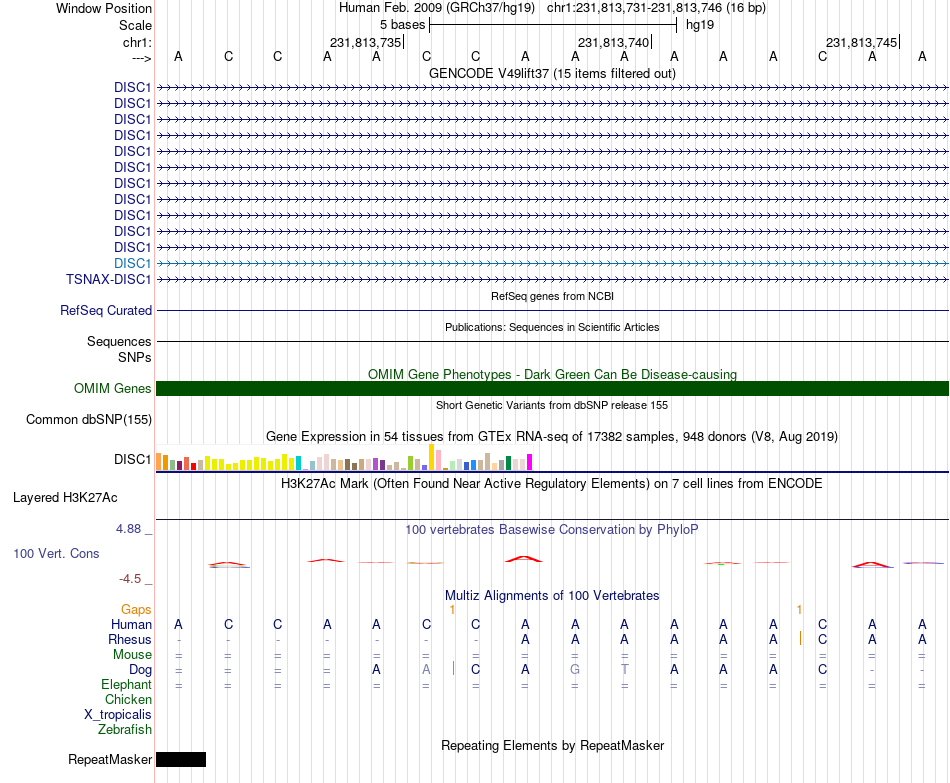Click the Multiz Alignments of 100 Vertebrates title
The image size is (950, 783).
click(x=552, y=596)
